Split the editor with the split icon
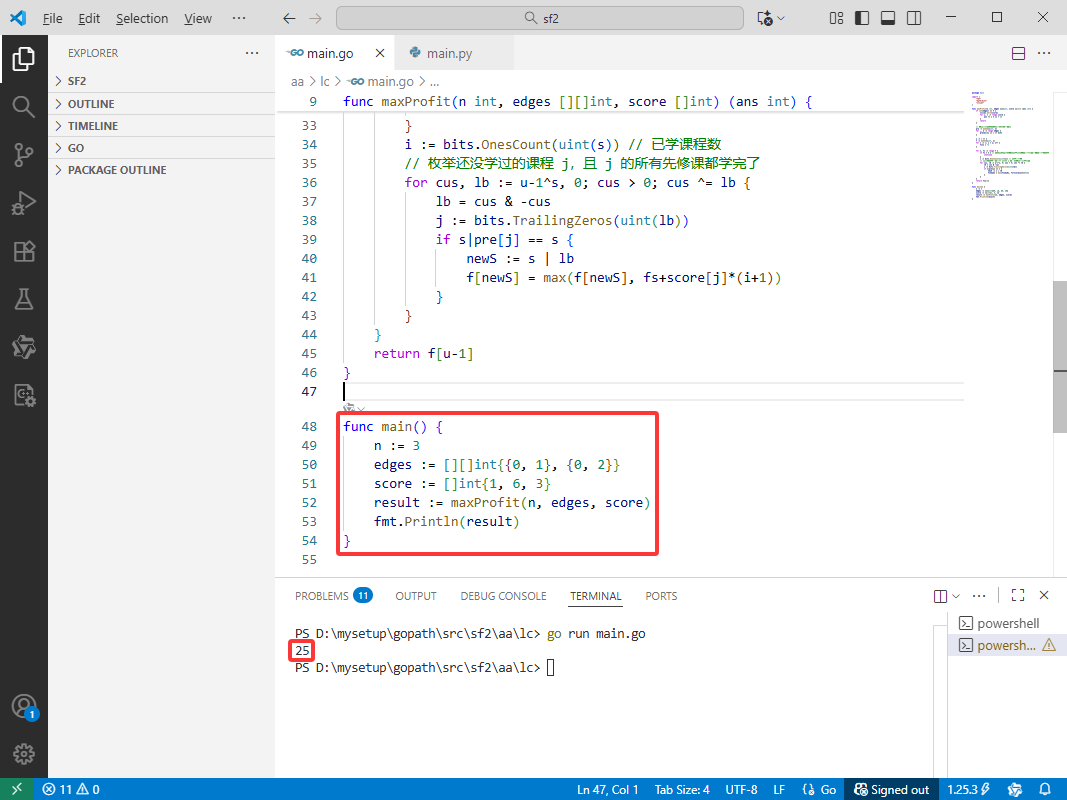 1019,53
